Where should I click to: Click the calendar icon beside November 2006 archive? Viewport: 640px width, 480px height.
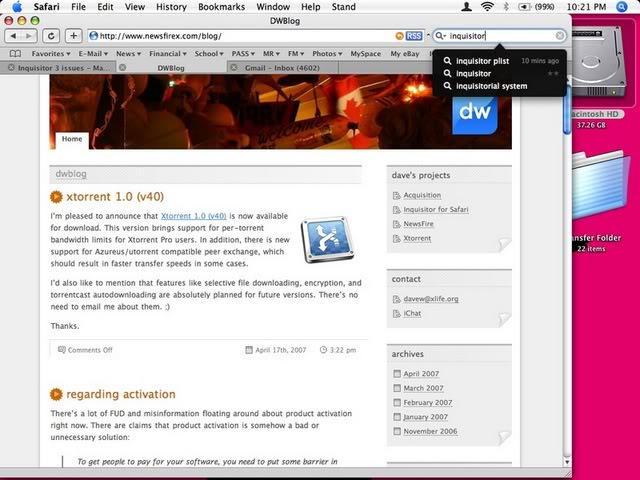(397, 431)
